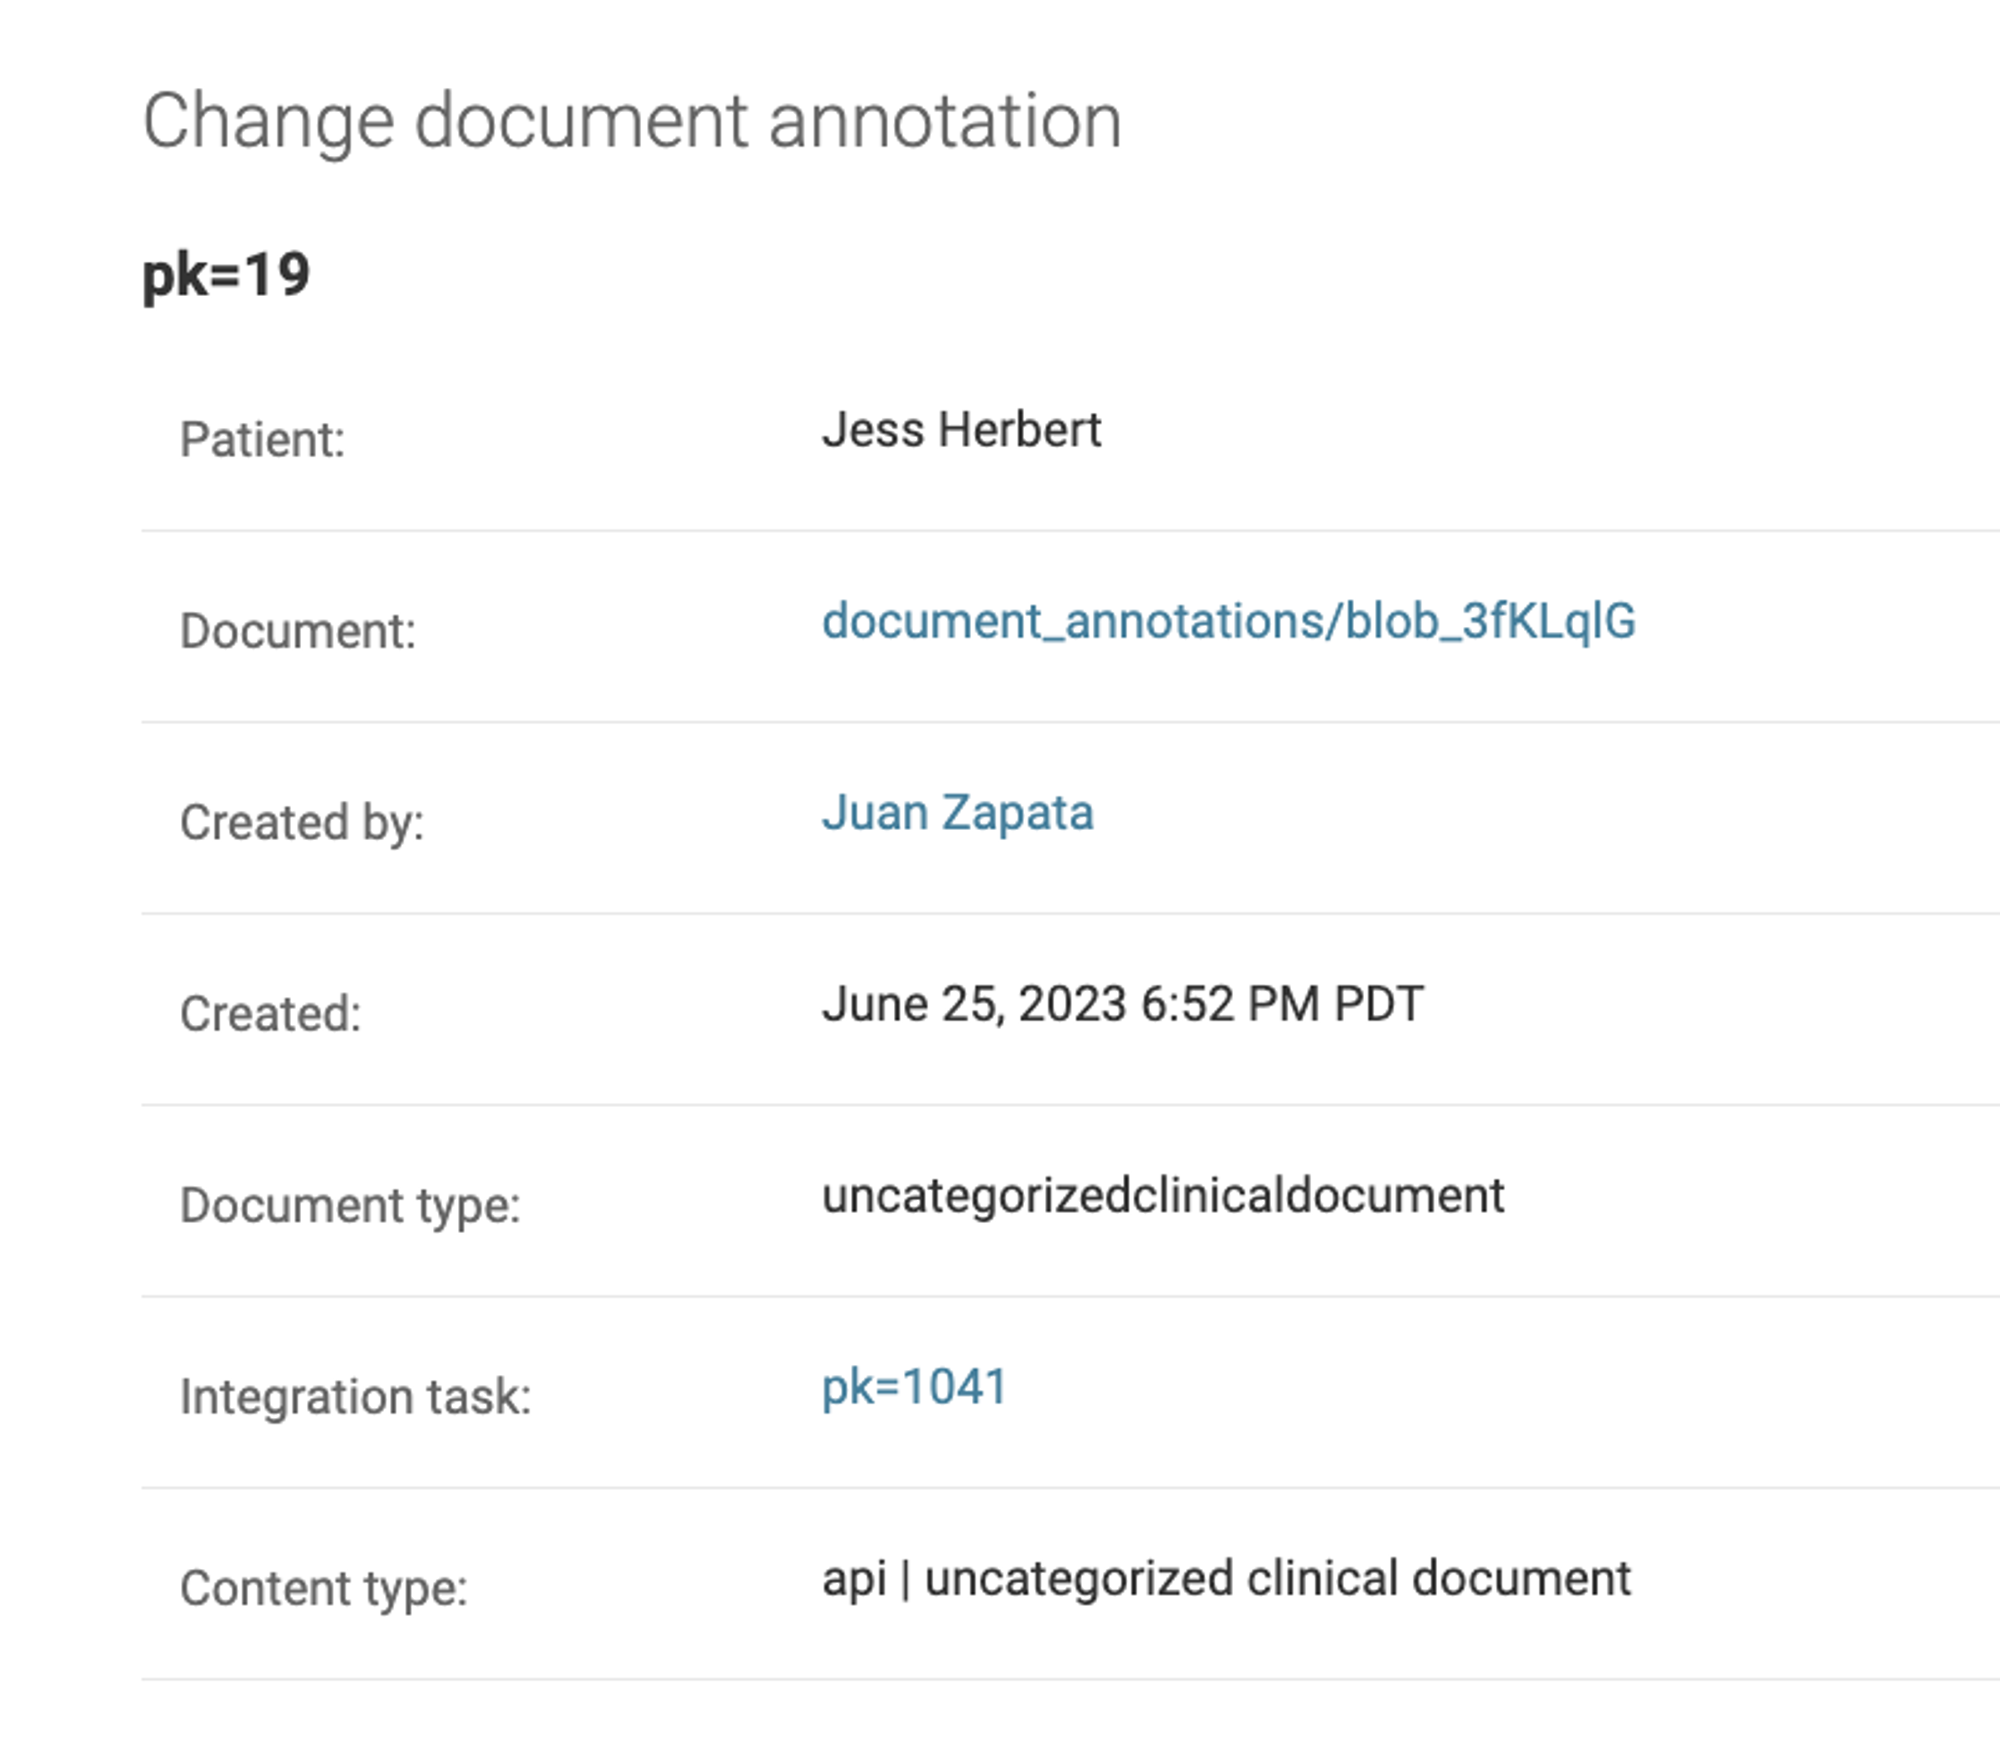The height and width of the screenshot is (1763, 2000).
Task: Click the Content type field label
Action: (324, 1590)
